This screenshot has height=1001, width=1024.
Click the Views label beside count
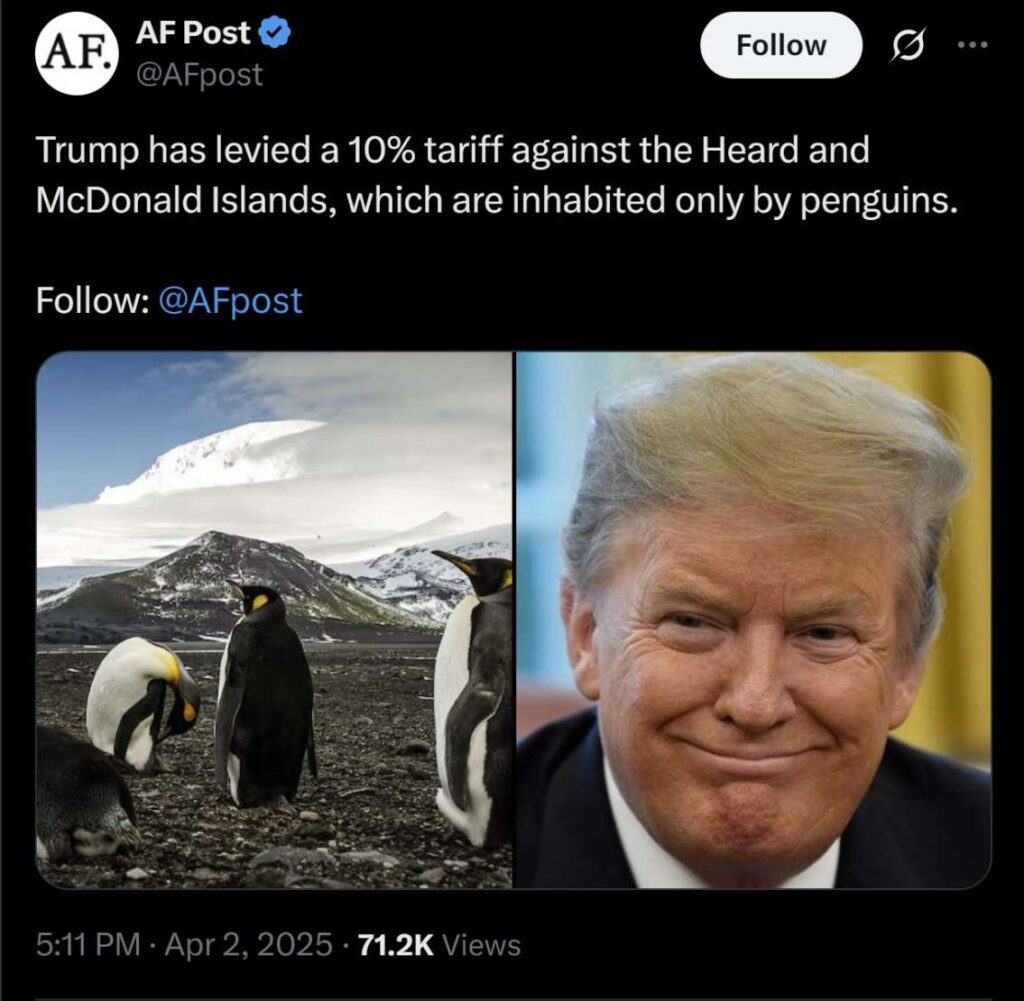pos(482,945)
